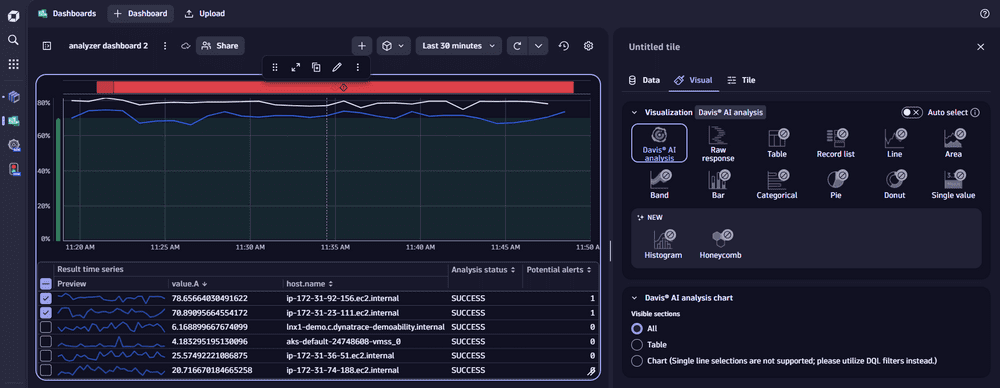Toggle the select-all checkbox in table header
Viewport: 1000px width, 388px height.
46,284
